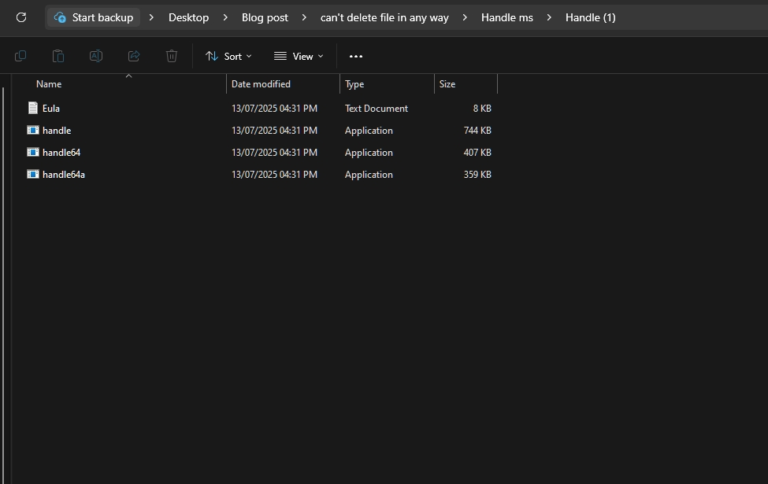Go to Handle ms breadcrumb
This screenshot has width=768, height=484.
point(507,18)
